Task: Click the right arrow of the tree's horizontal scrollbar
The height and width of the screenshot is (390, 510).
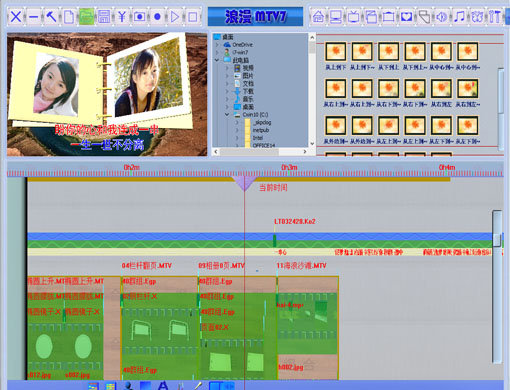Action: click(x=305, y=152)
